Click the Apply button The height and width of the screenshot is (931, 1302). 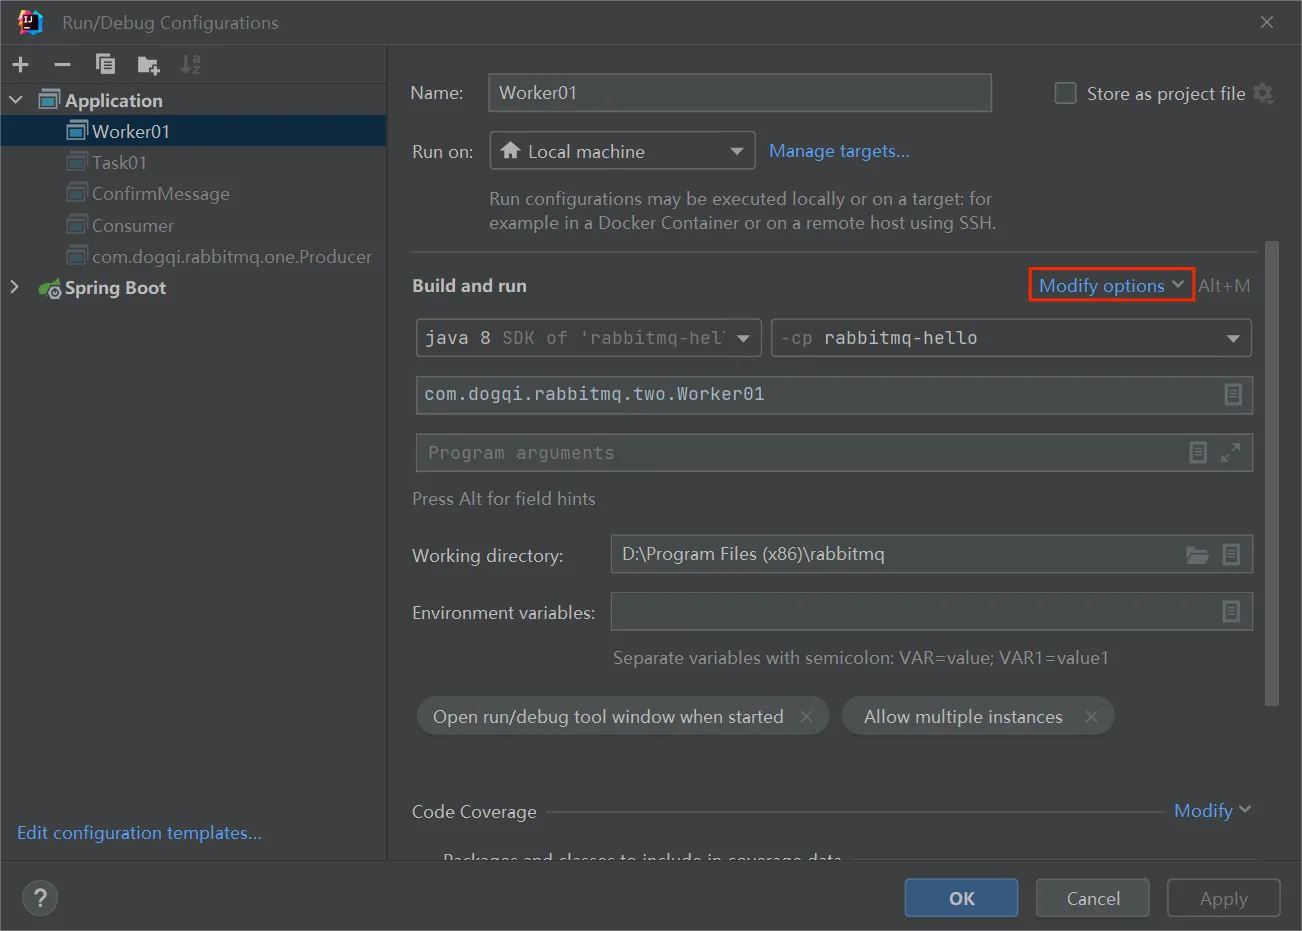click(x=1224, y=898)
